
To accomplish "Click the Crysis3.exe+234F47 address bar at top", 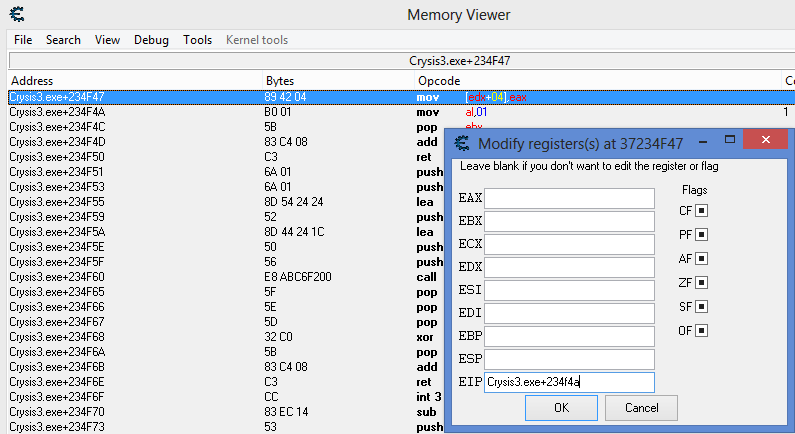I will click(x=402, y=61).
